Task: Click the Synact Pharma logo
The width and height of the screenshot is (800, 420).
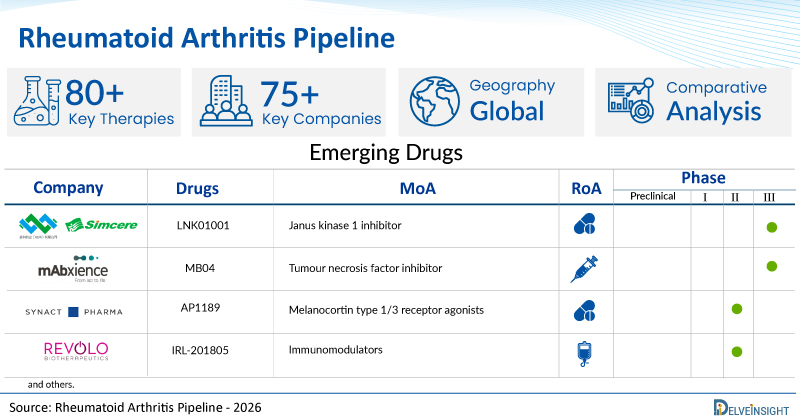Action: click(72, 311)
